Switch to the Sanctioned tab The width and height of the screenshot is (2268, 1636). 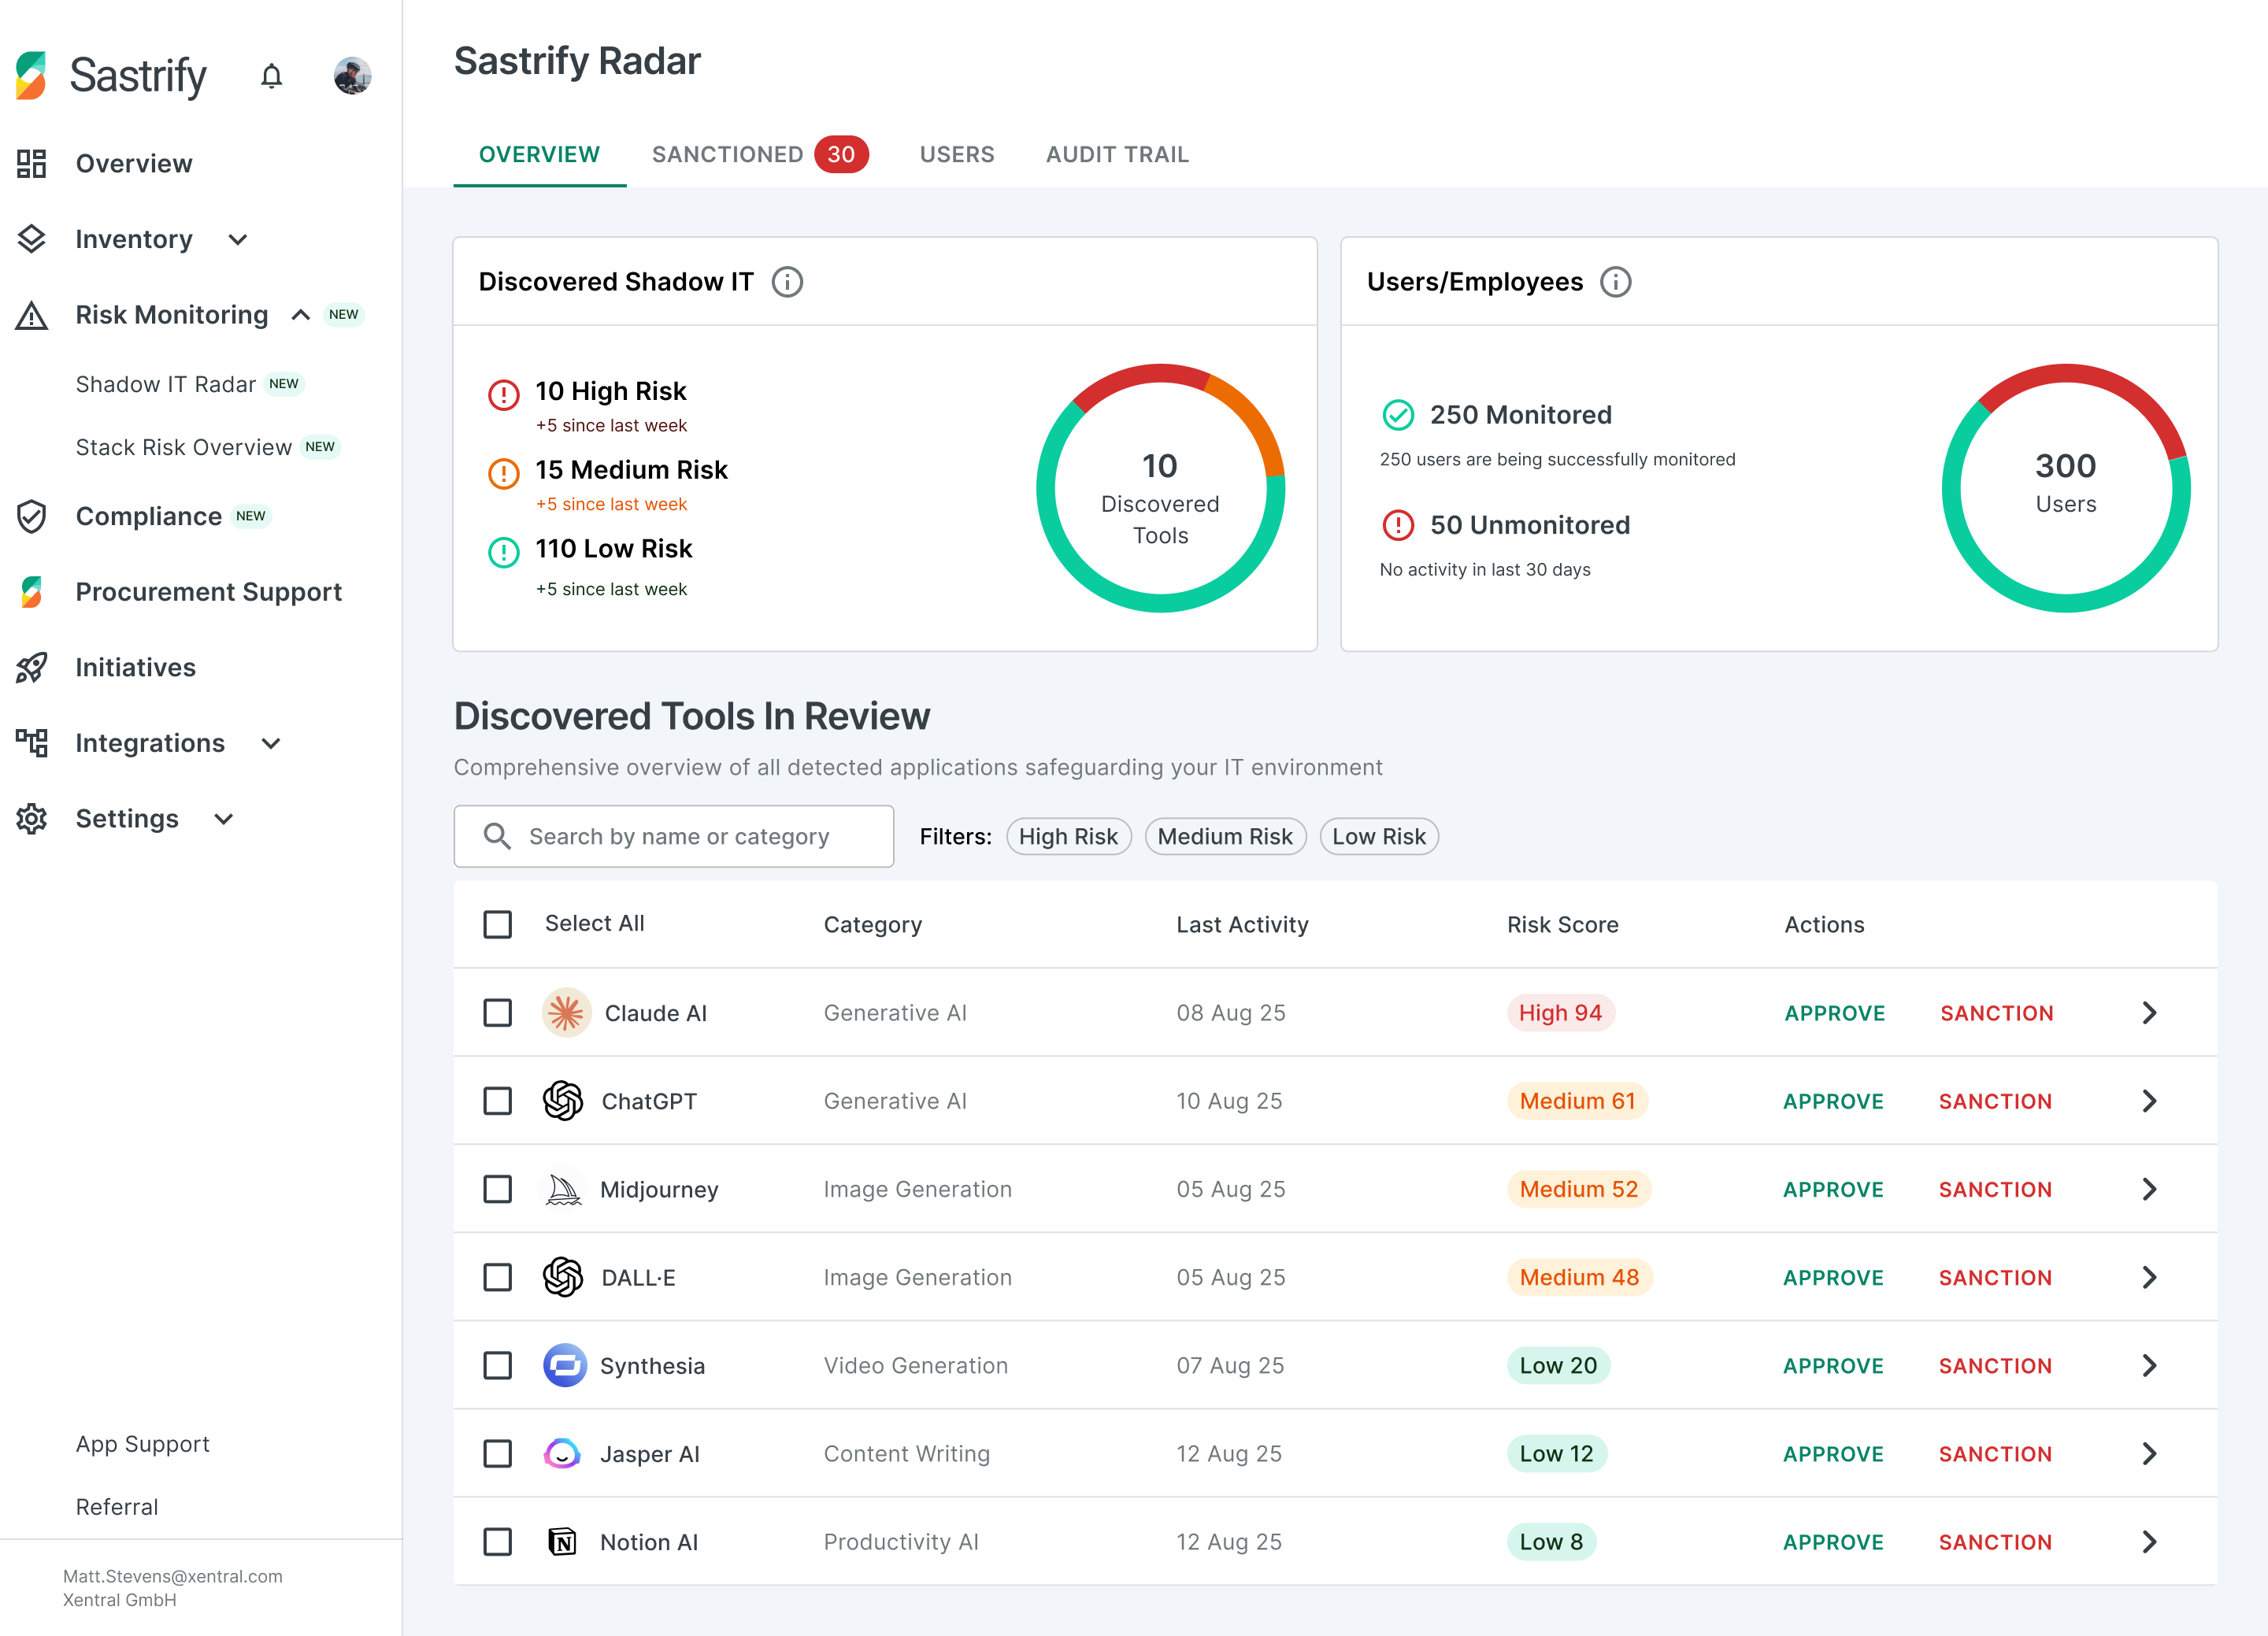[x=760, y=154]
